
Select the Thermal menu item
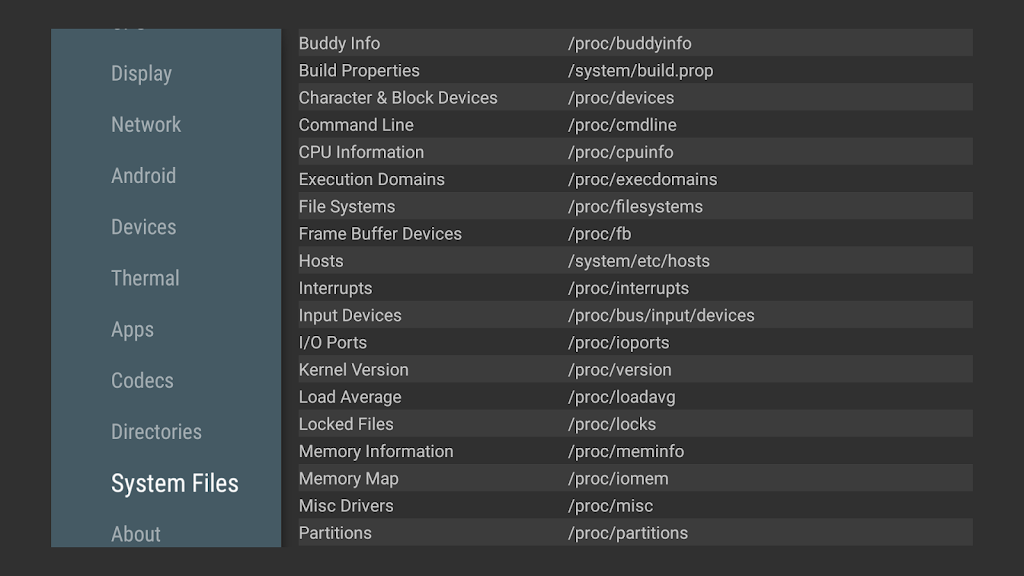145,278
